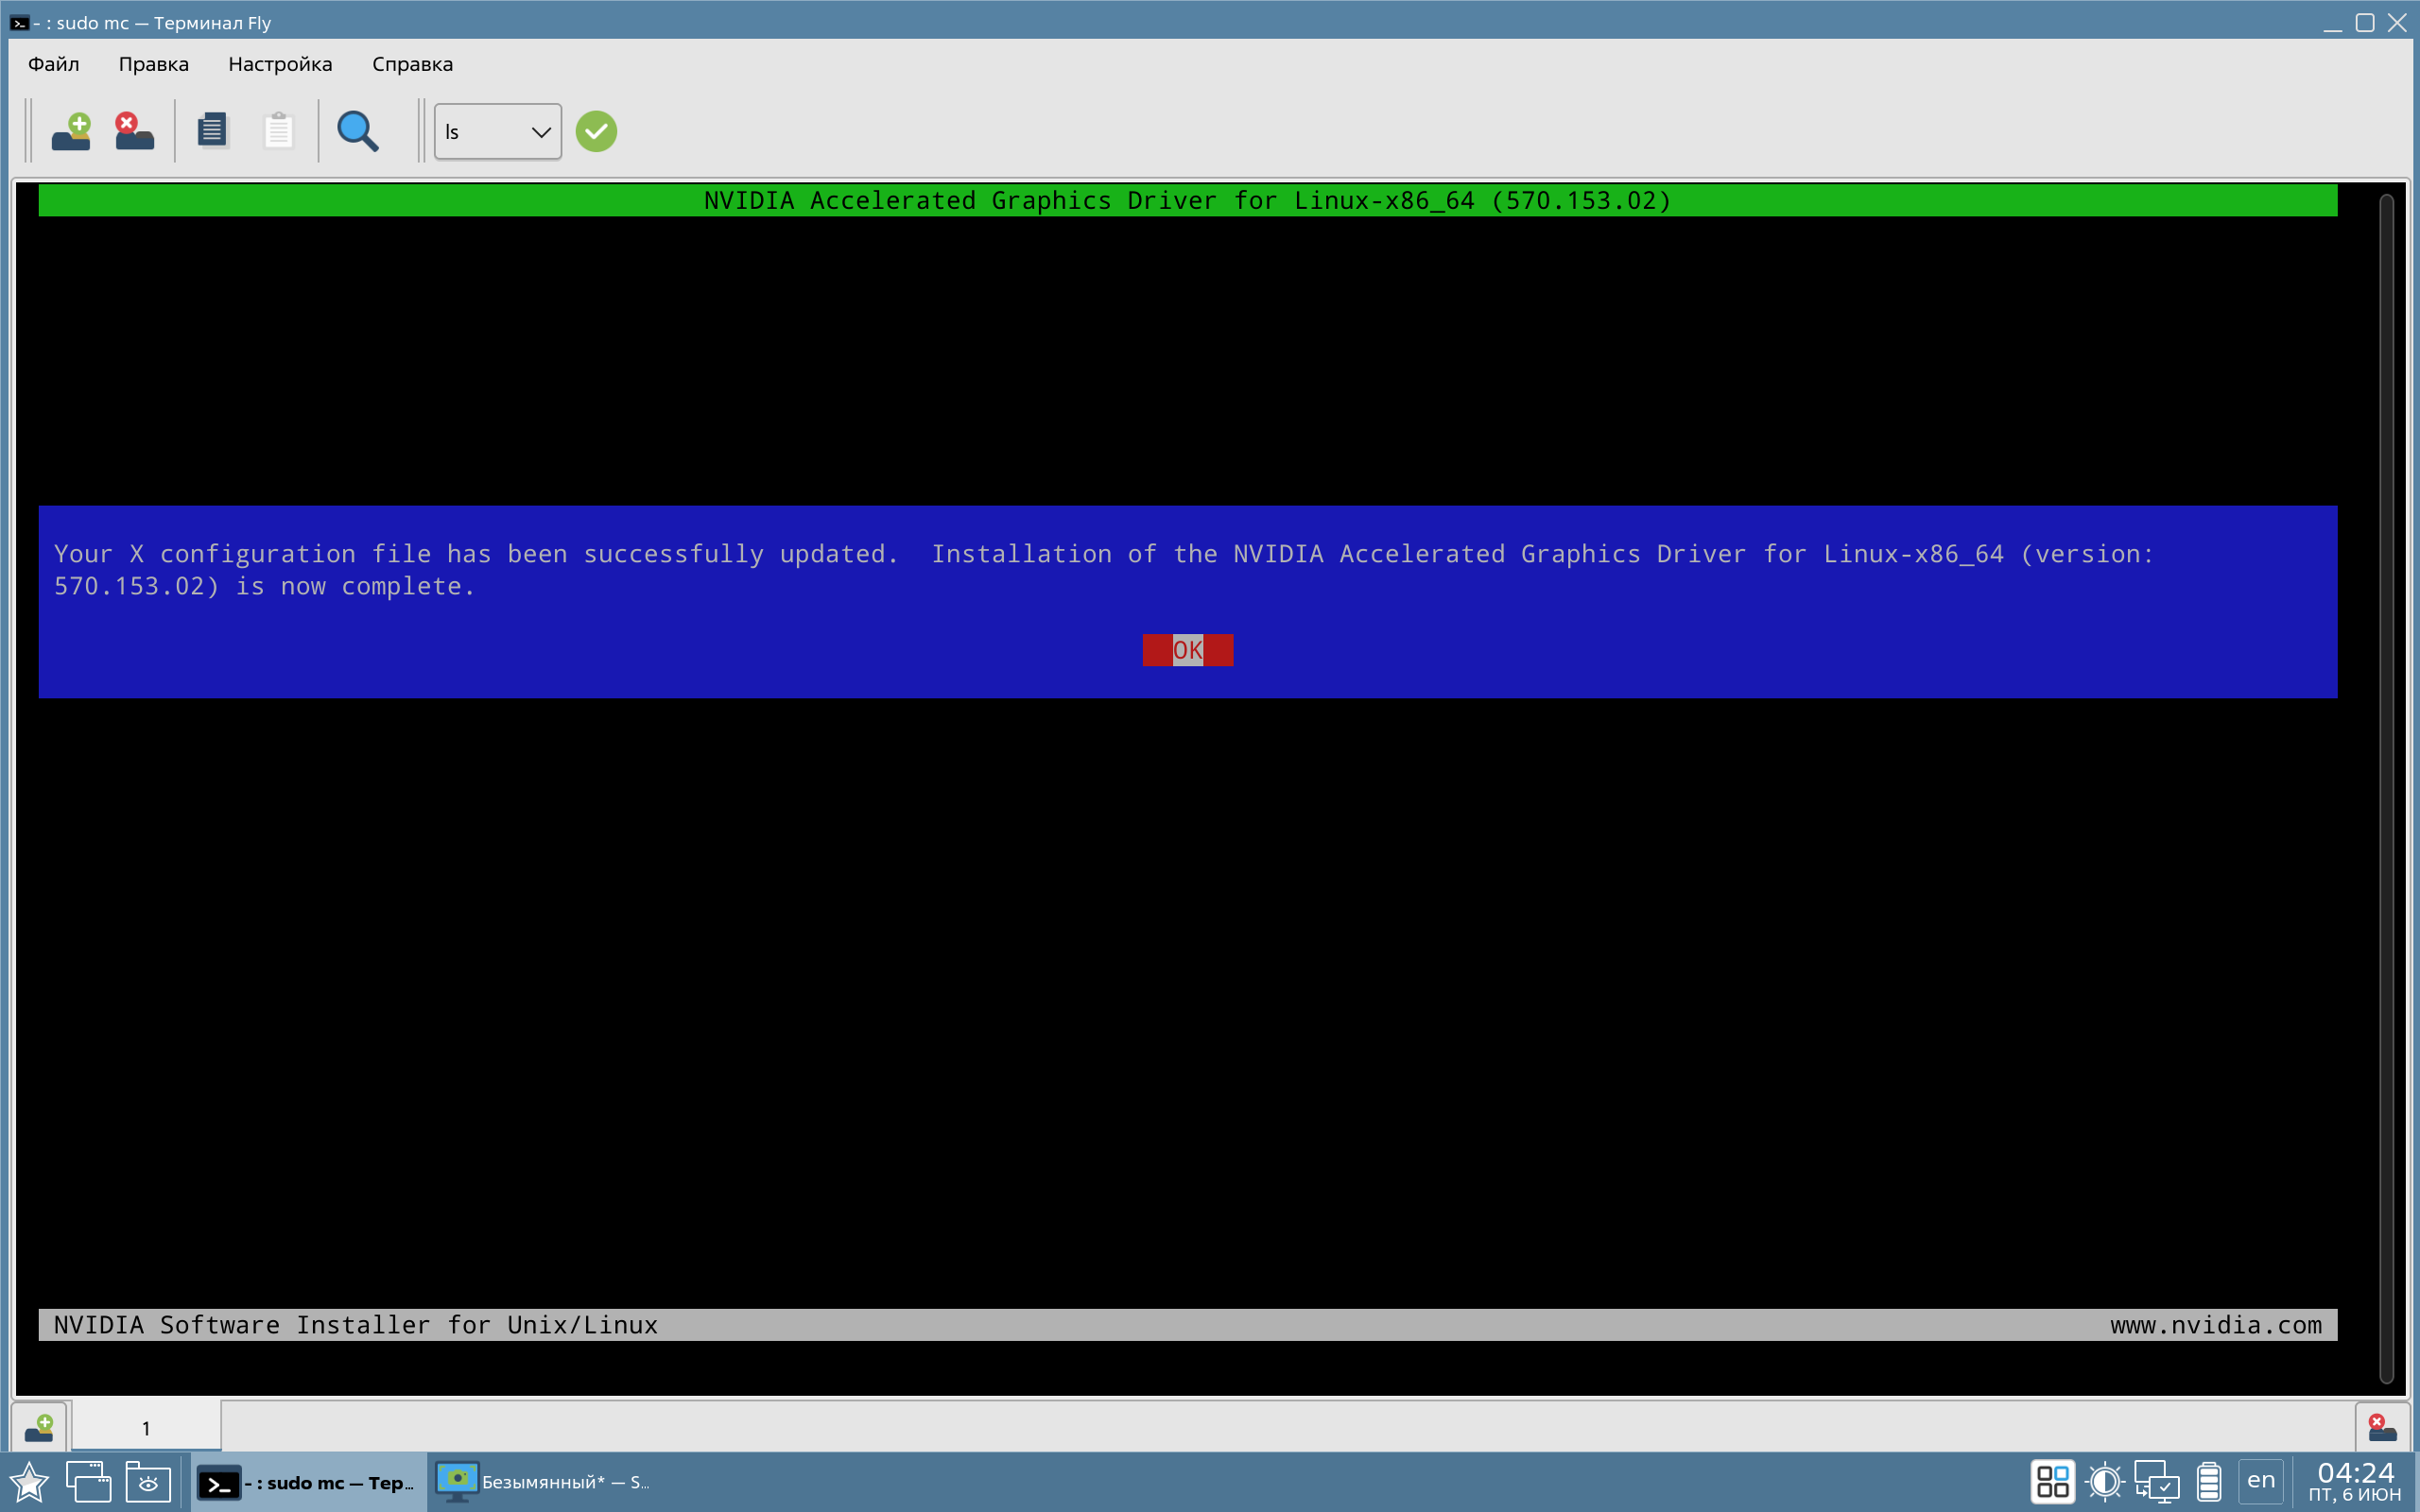Open the brightness tray icon
The image size is (2420, 1512).
tap(2105, 1482)
